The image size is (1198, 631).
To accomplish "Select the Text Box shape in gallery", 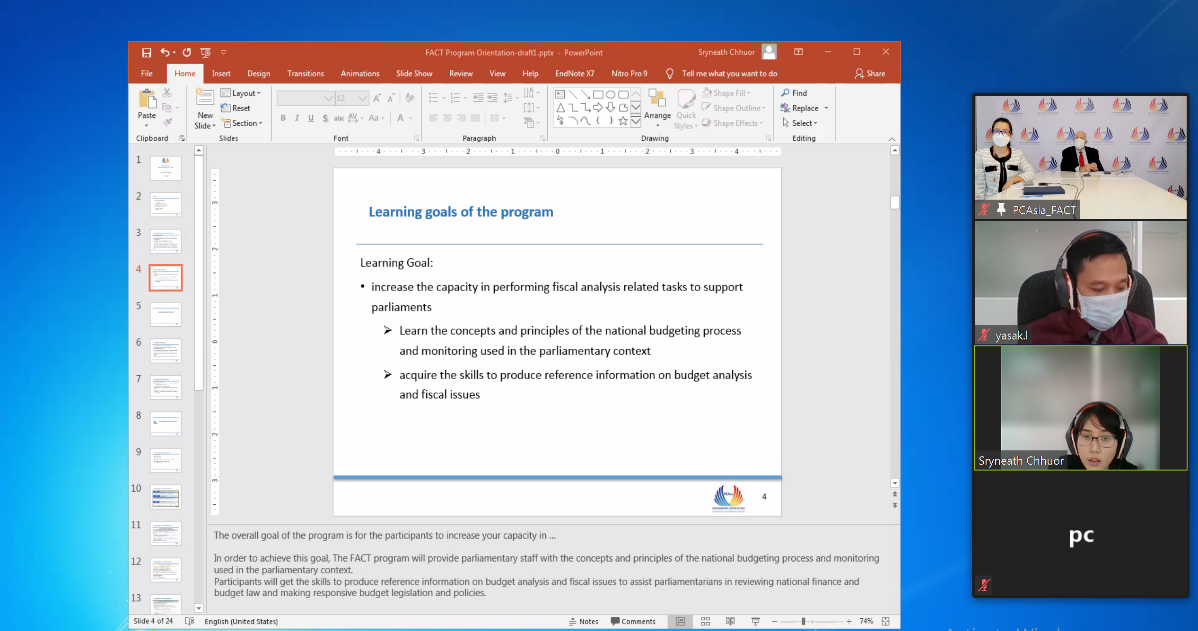I will pos(560,95).
